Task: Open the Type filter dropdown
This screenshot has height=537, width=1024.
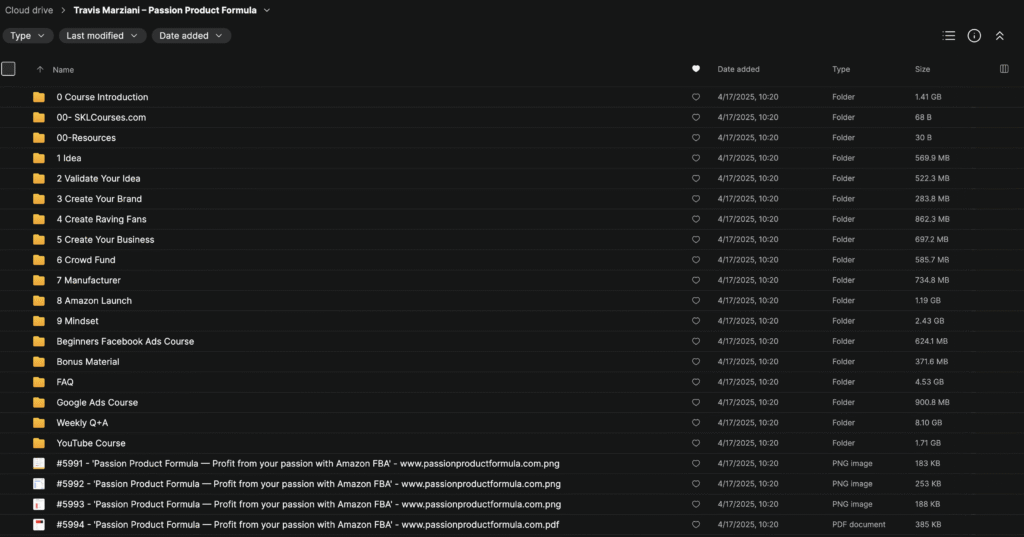Action: coord(28,36)
